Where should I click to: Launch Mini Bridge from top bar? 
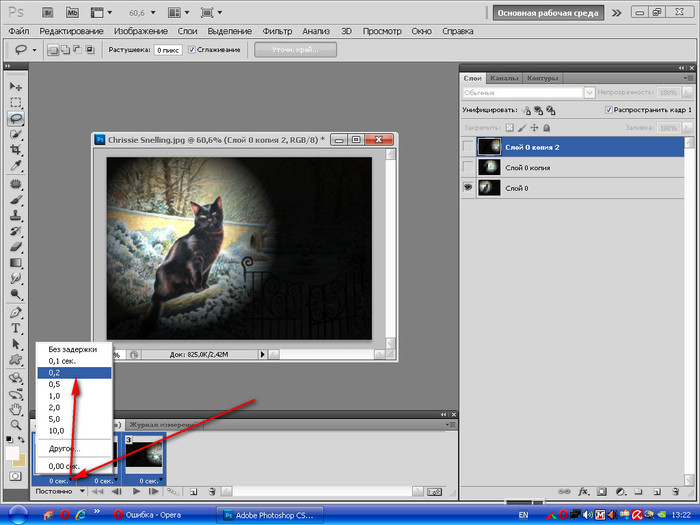(72, 12)
